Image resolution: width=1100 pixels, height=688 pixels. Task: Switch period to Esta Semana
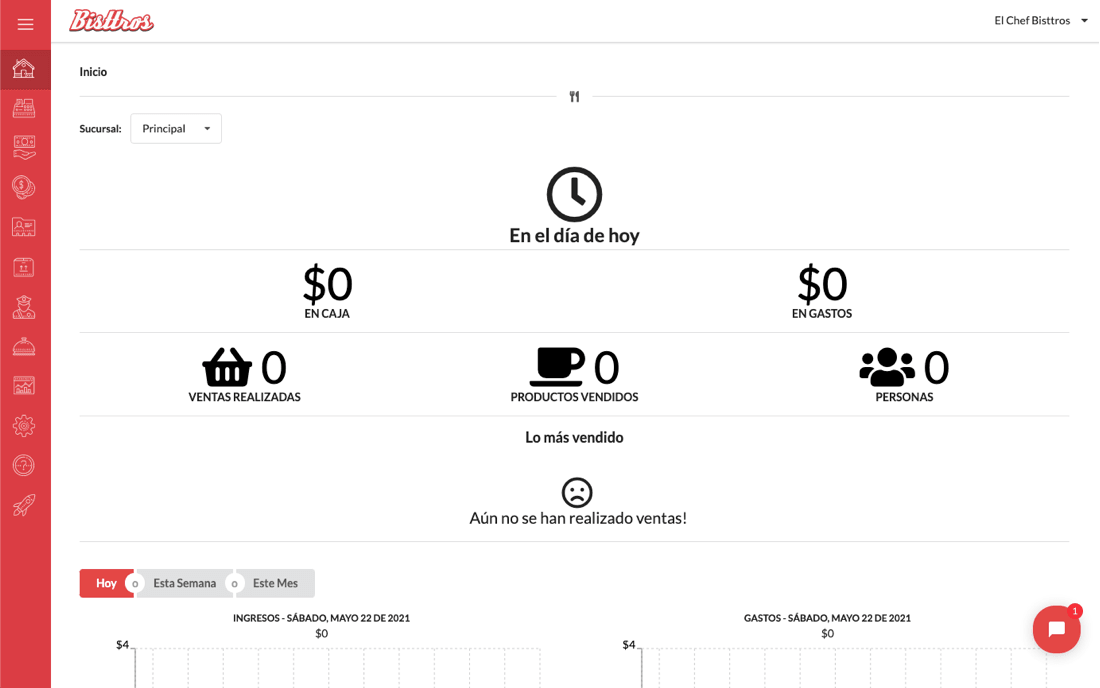185,584
